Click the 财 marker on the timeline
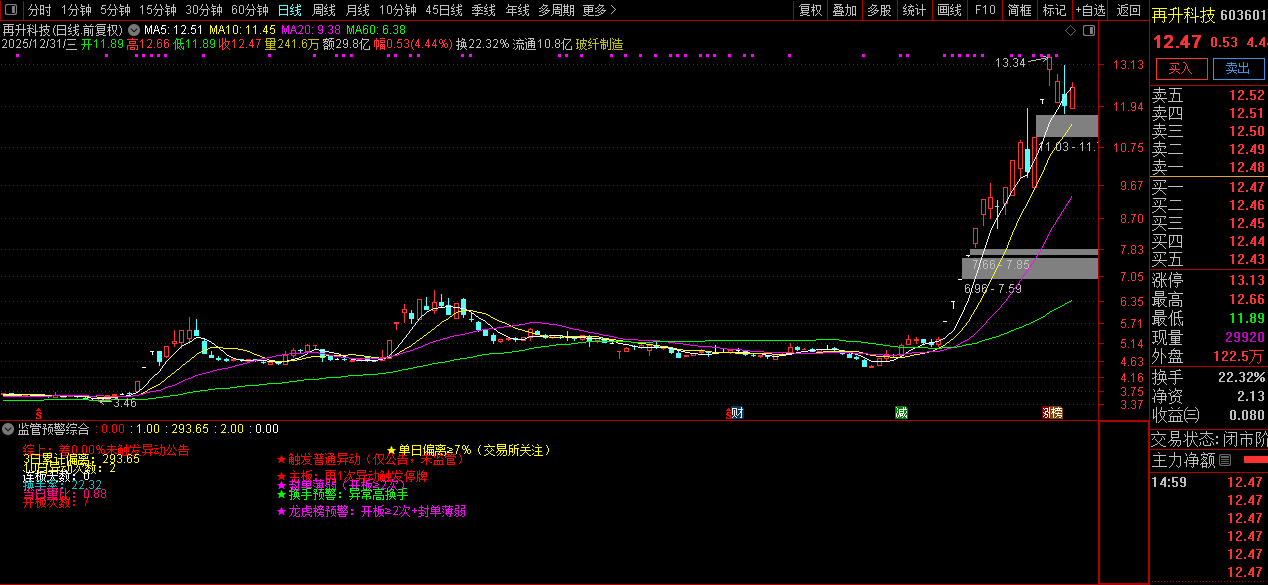 point(736,413)
